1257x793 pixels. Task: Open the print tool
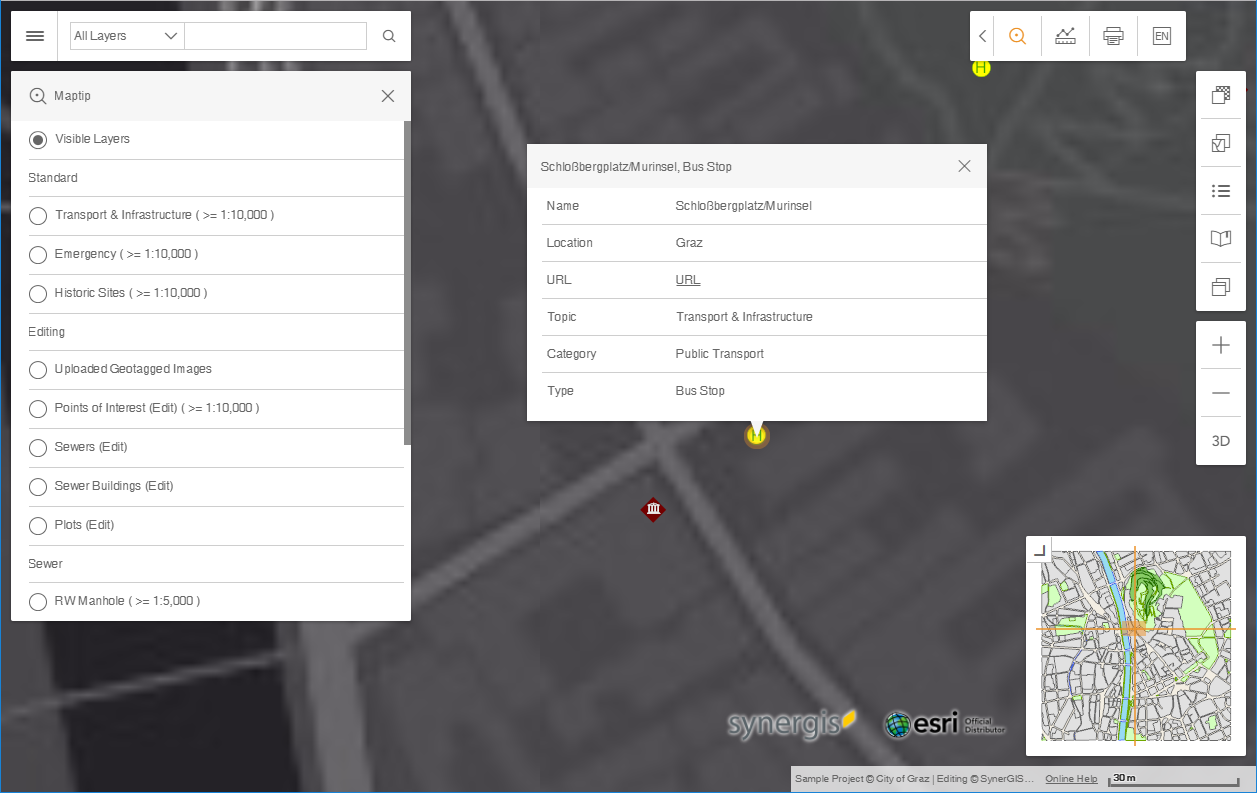pos(1113,35)
